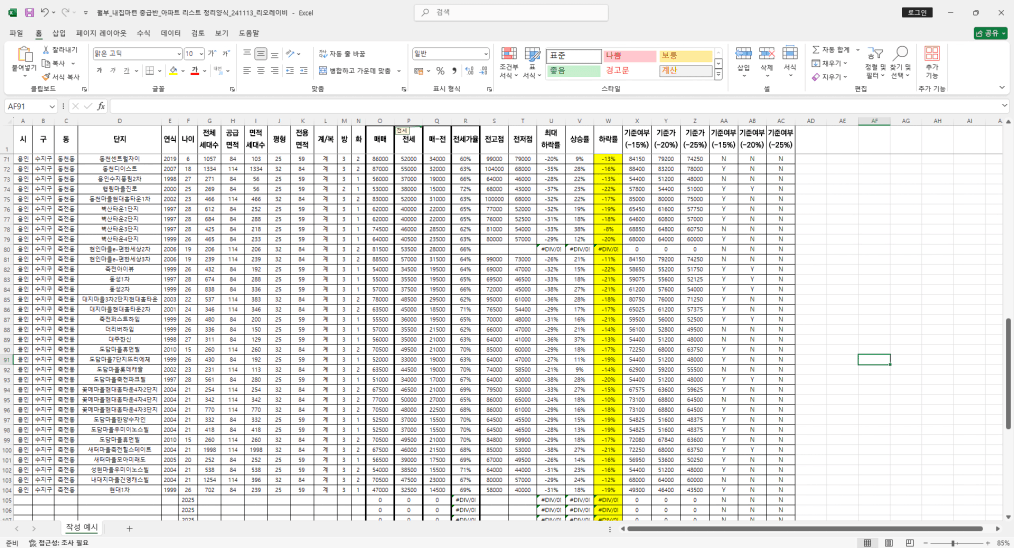Open the Paste (붙여넣기) clipboard icon
This screenshot has width=1014, height=548.
click(24, 55)
